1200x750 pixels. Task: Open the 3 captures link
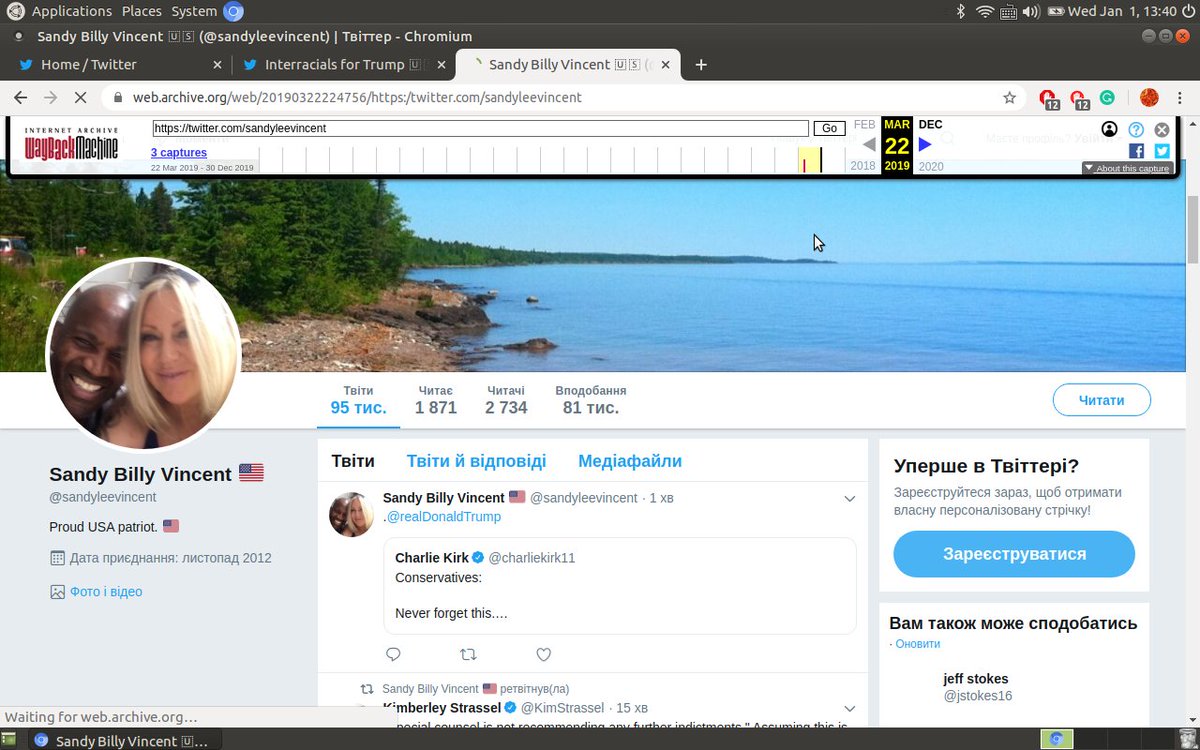[x=178, y=152]
